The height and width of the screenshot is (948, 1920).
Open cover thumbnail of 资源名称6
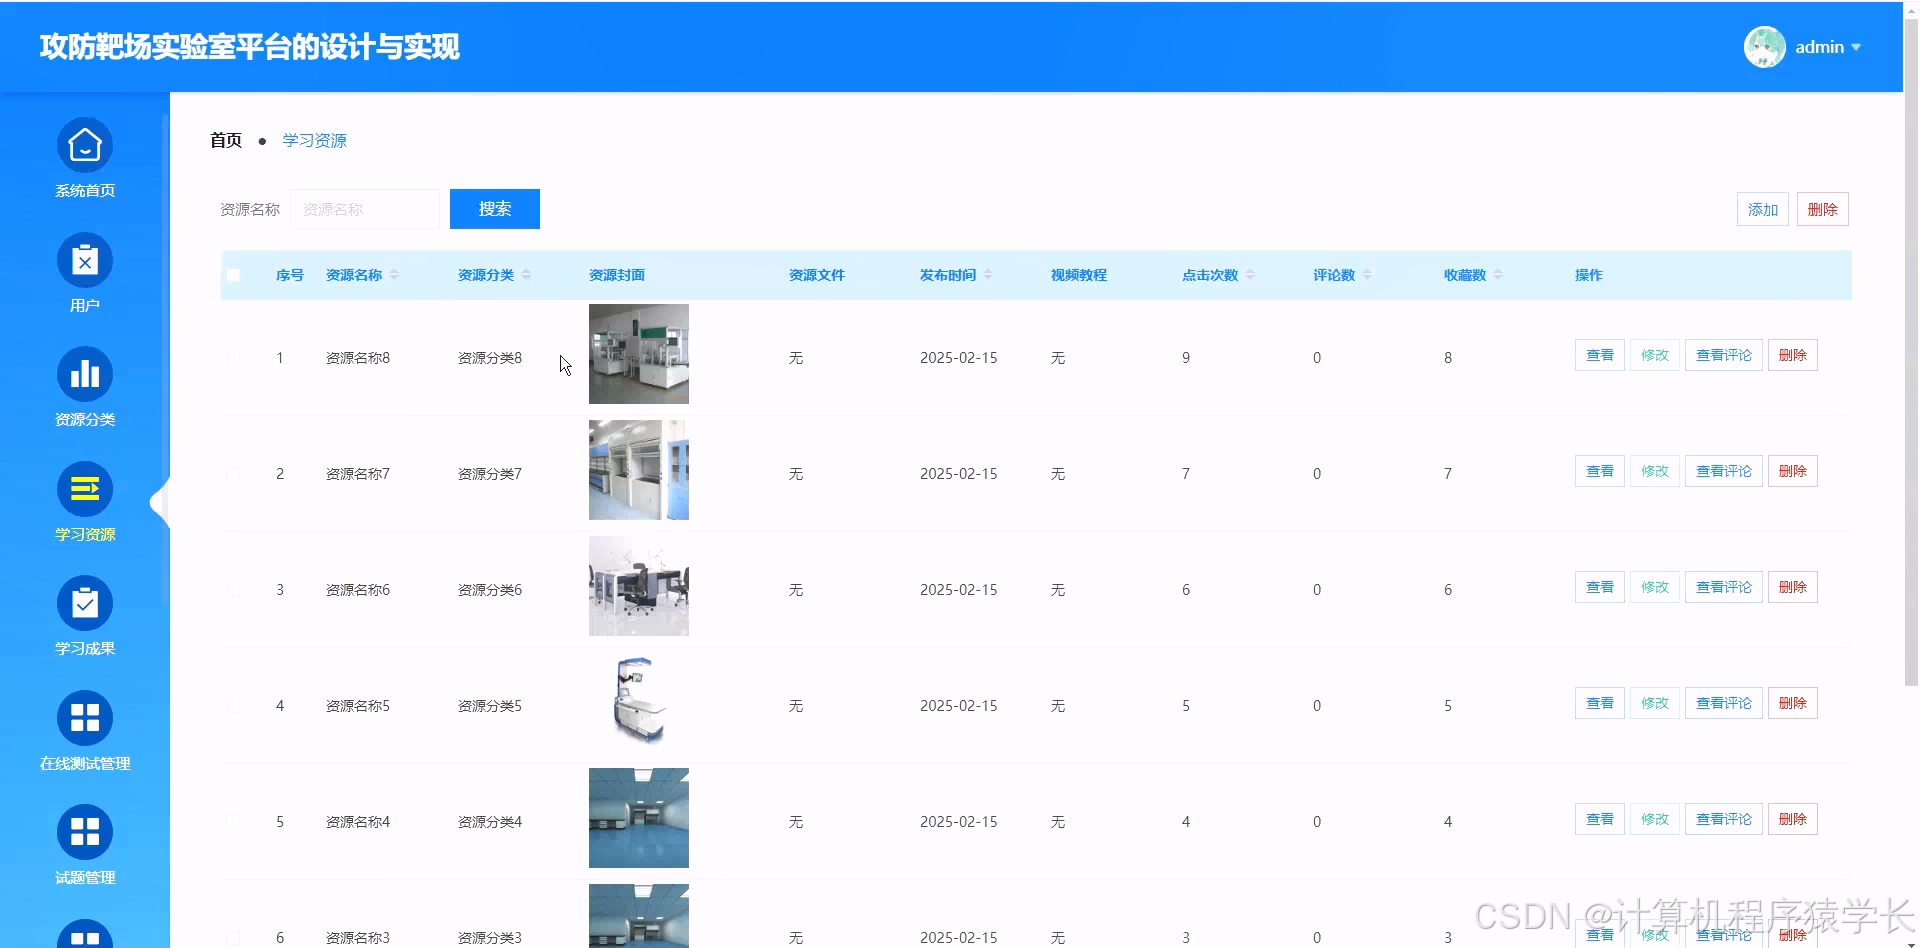(639, 586)
